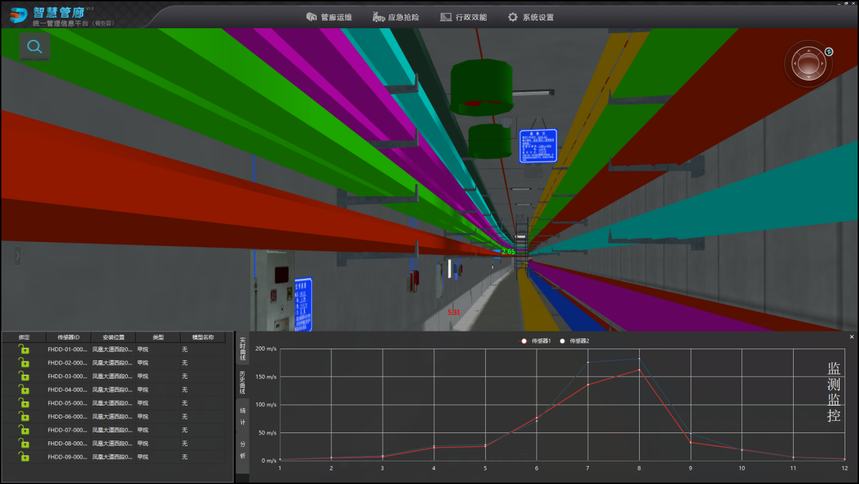Click the 智慧管廊 logo icon
The height and width of the screenshot is (484, 859).
tap(18, 14)
